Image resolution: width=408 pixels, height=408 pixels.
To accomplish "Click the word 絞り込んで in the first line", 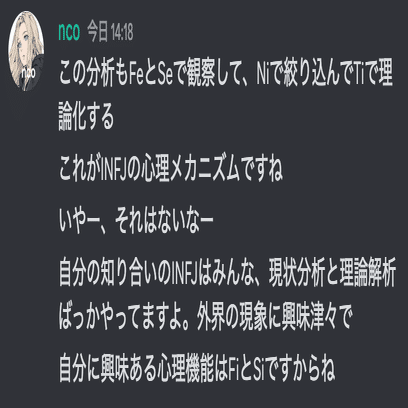I will point(317,75).
